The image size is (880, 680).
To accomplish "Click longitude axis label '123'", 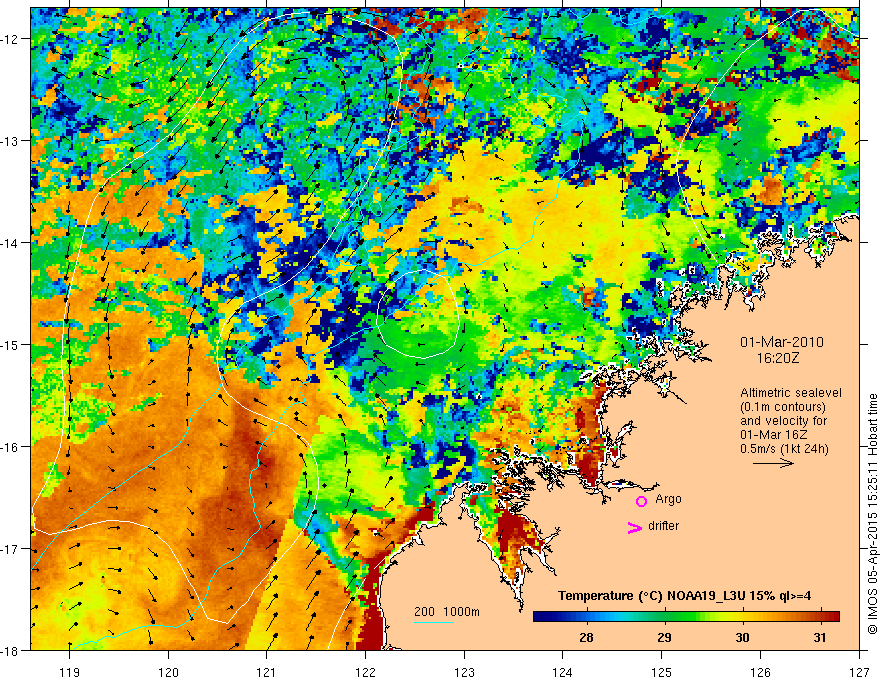I will (465, 672).
